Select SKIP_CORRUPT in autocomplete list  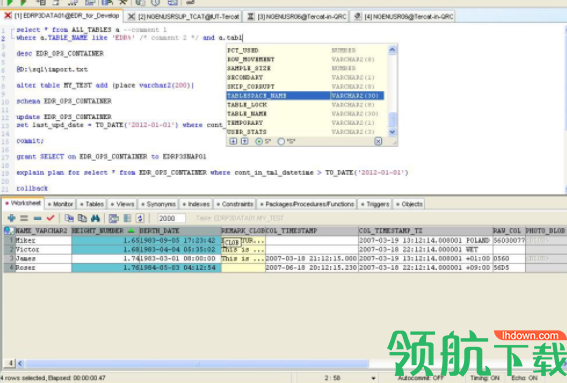click(x=305, y=86)
